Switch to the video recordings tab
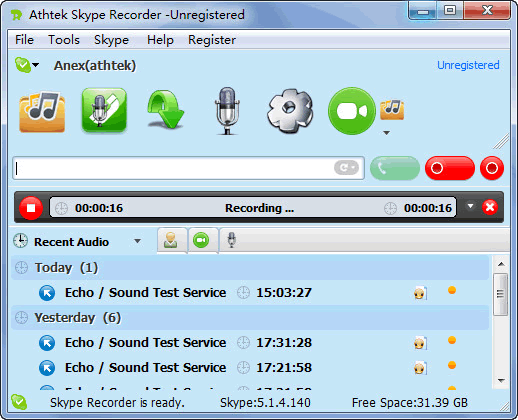This screenshot has width=518, height=420. point(201,240)
